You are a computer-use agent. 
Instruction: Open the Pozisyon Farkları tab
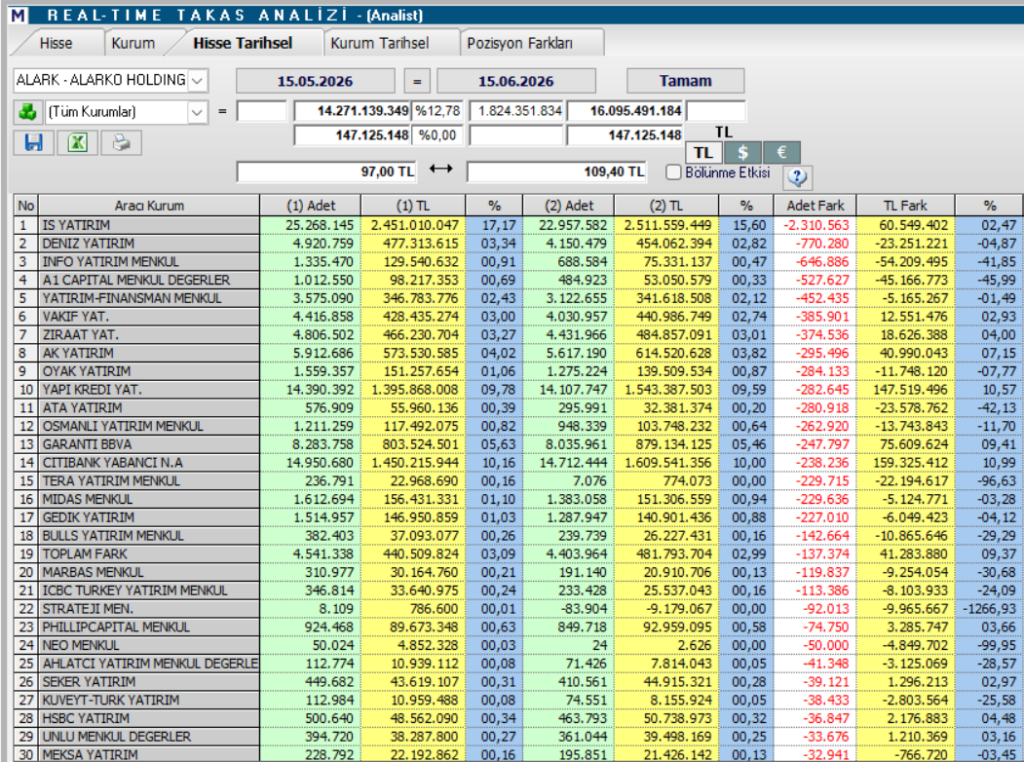(x=519, y=43)
